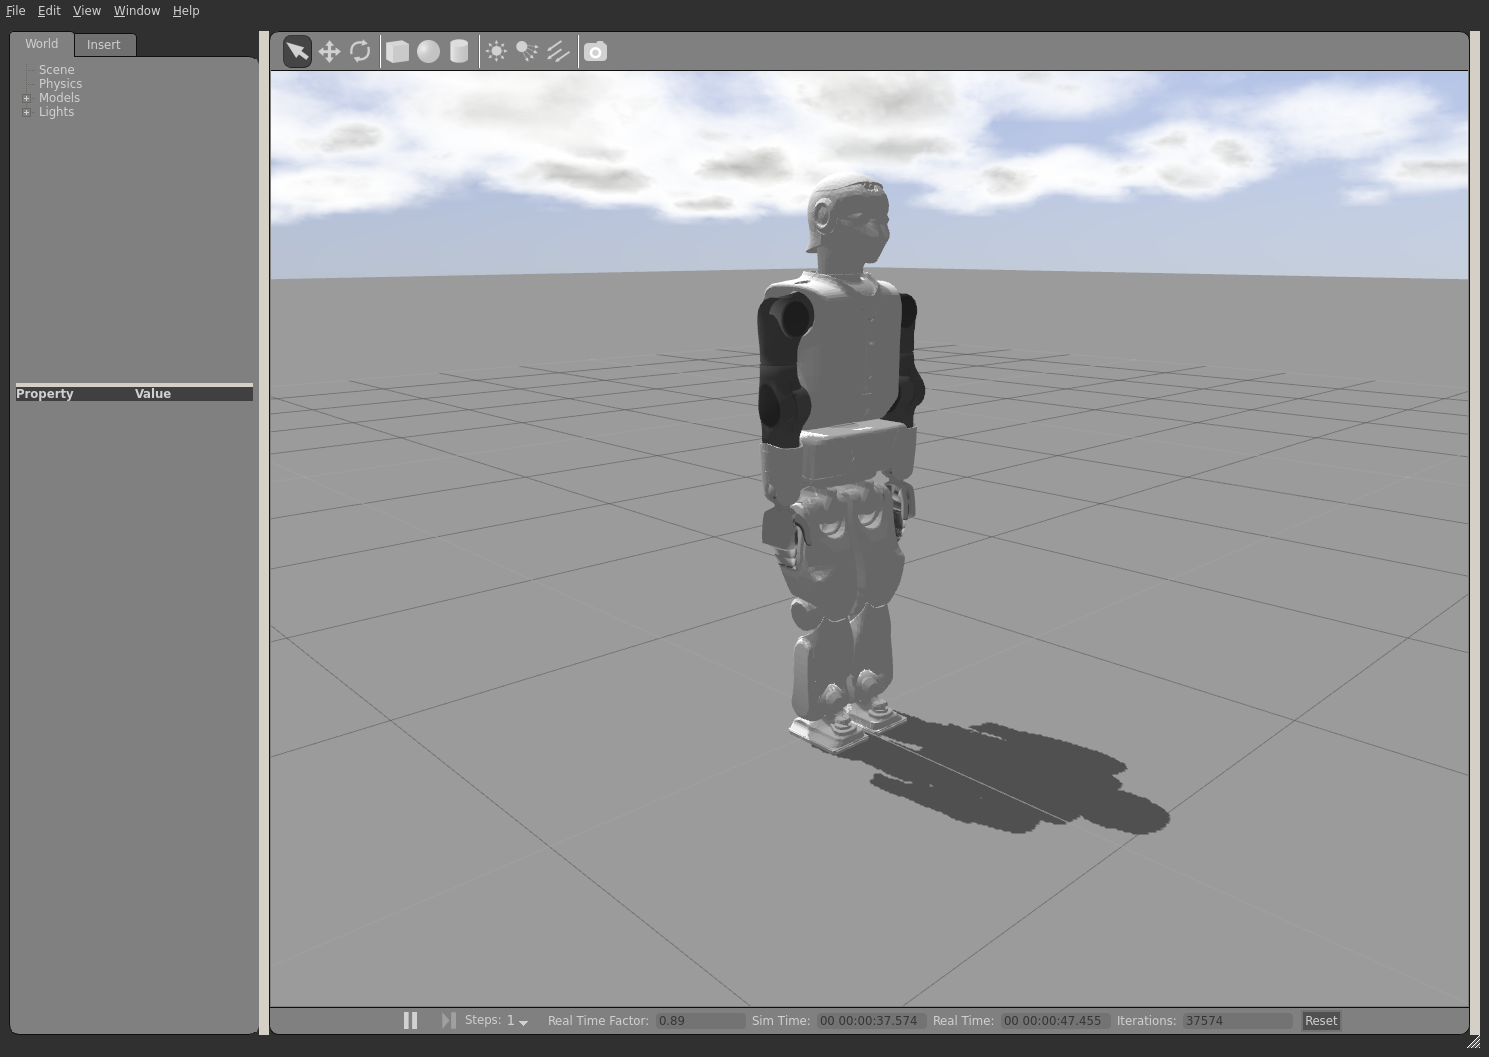Insert a cylinder shape
Viewport: 1489px width, 1057px height.
click(459, 51)
